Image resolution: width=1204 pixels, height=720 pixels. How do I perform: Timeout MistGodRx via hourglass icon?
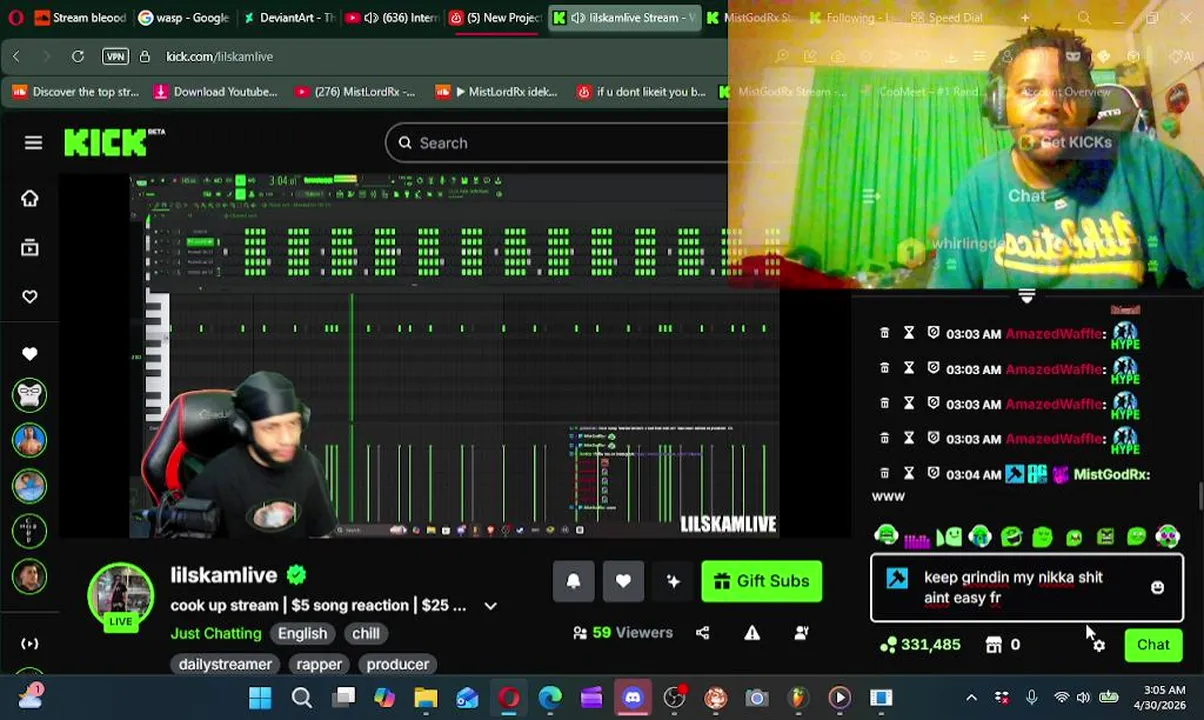pyautogui.click(x=908, y=473)
